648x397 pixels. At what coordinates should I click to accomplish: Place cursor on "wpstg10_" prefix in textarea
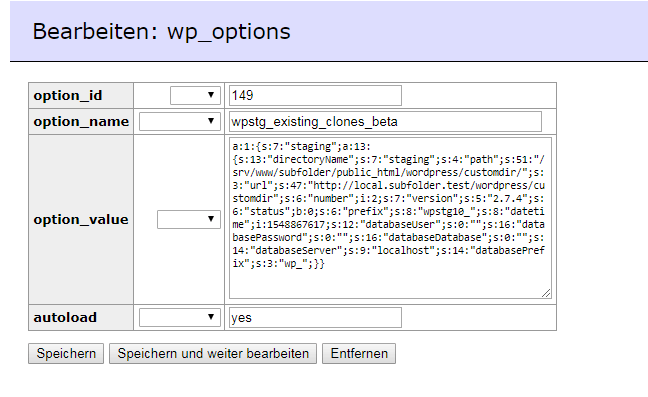(x=450, y=212)
